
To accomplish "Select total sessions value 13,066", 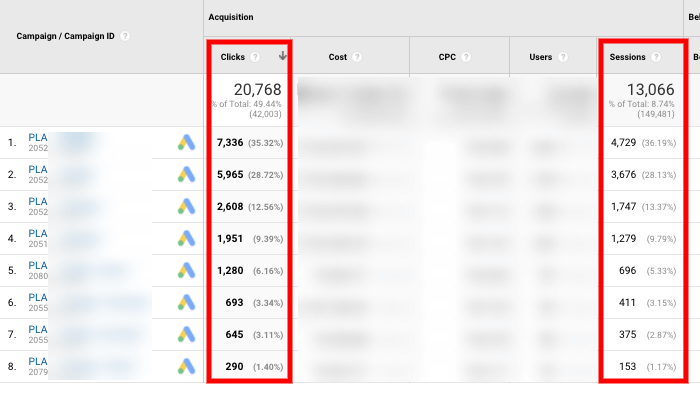I will [x=650, y=90].
